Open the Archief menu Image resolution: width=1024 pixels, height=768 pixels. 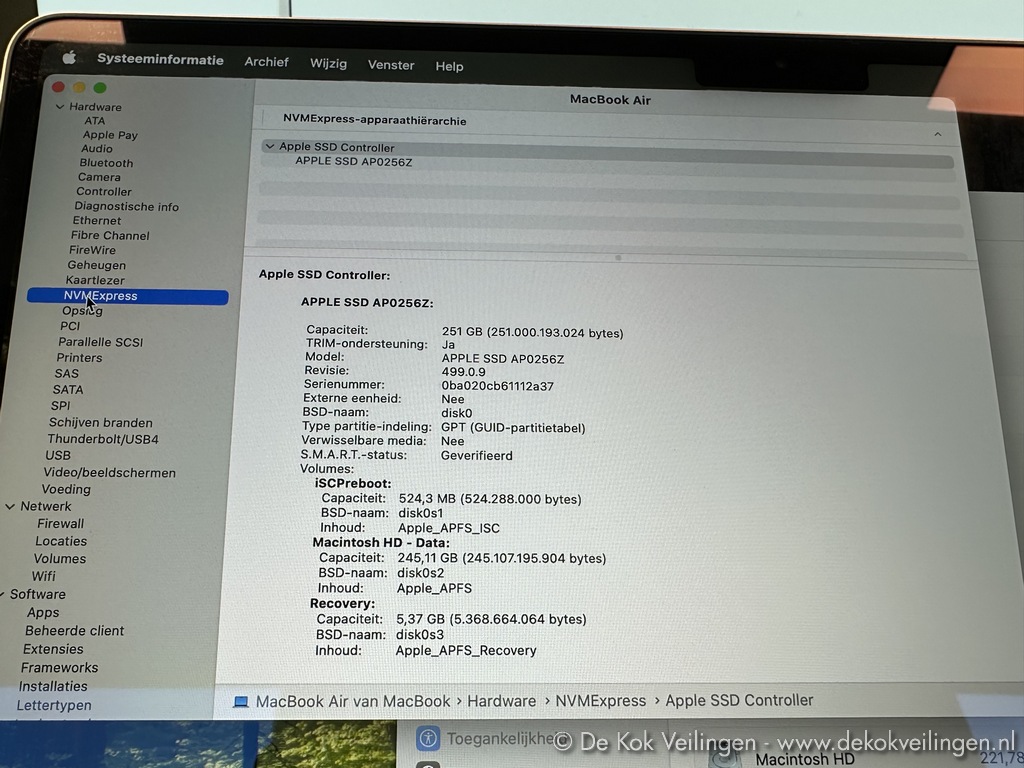point(266,62)
